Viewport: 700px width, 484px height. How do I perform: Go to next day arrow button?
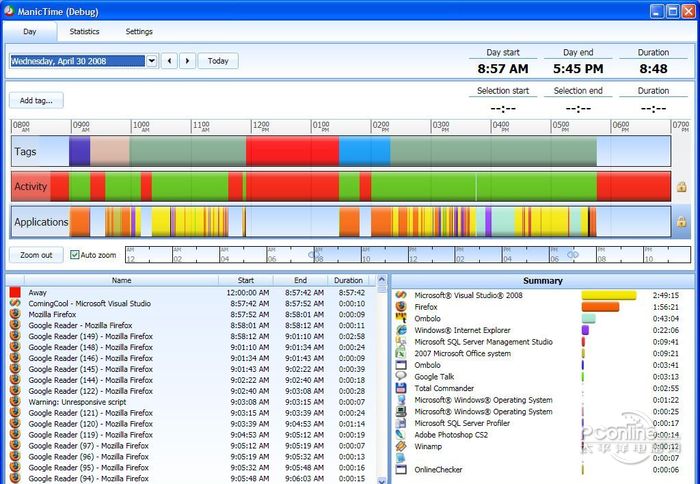188,61
